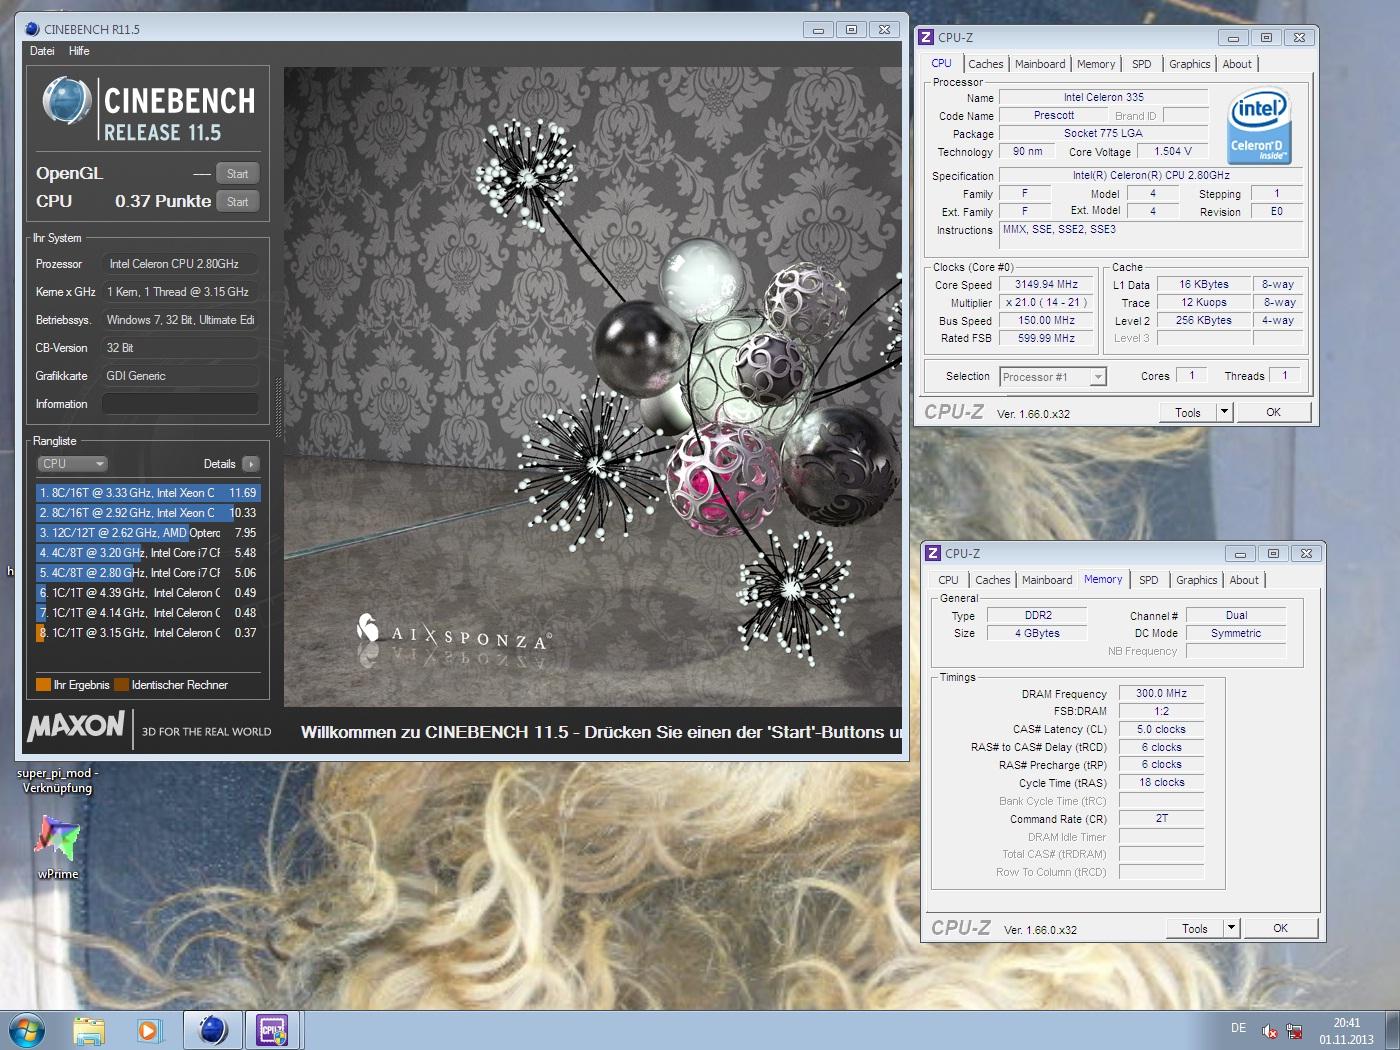The height and width of the screenshot is (1050, 1400).
Task: Click the Intel Celeron D logo in CPU-Z
Action: pos(1259,127)
